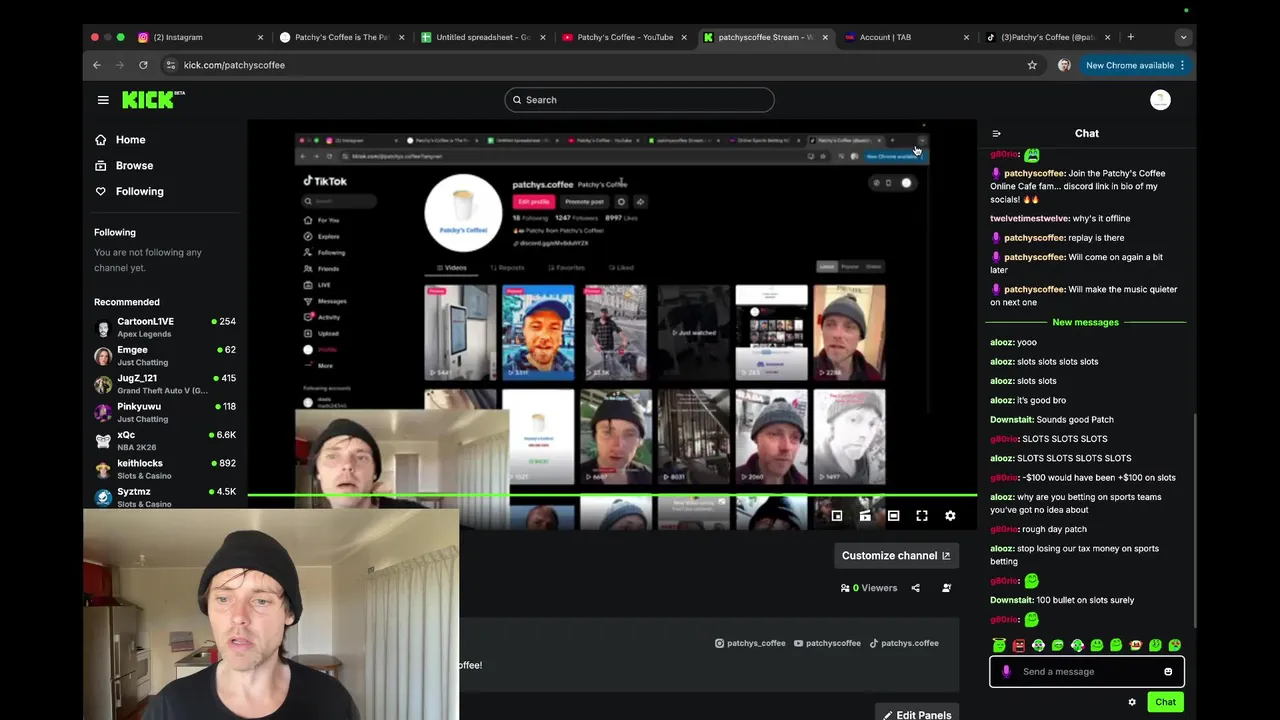Click the New messages divider in chat

[1085, 322]
